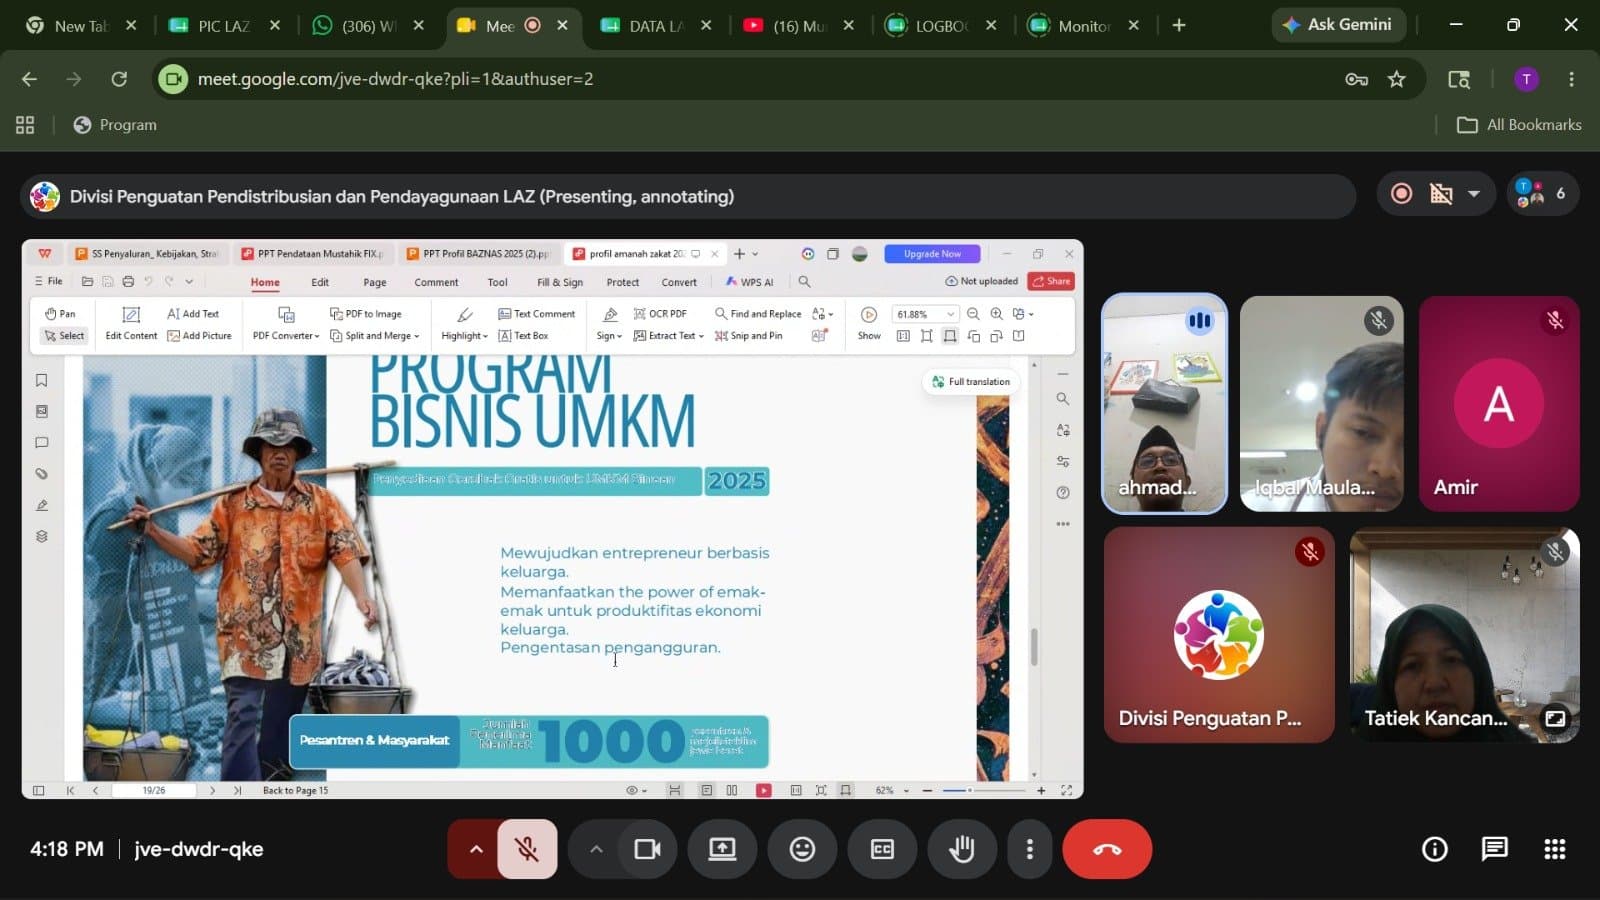Viewport: 1600px width, 900px height.
Task: Expand video settings arrow
Action: (596, 849)
